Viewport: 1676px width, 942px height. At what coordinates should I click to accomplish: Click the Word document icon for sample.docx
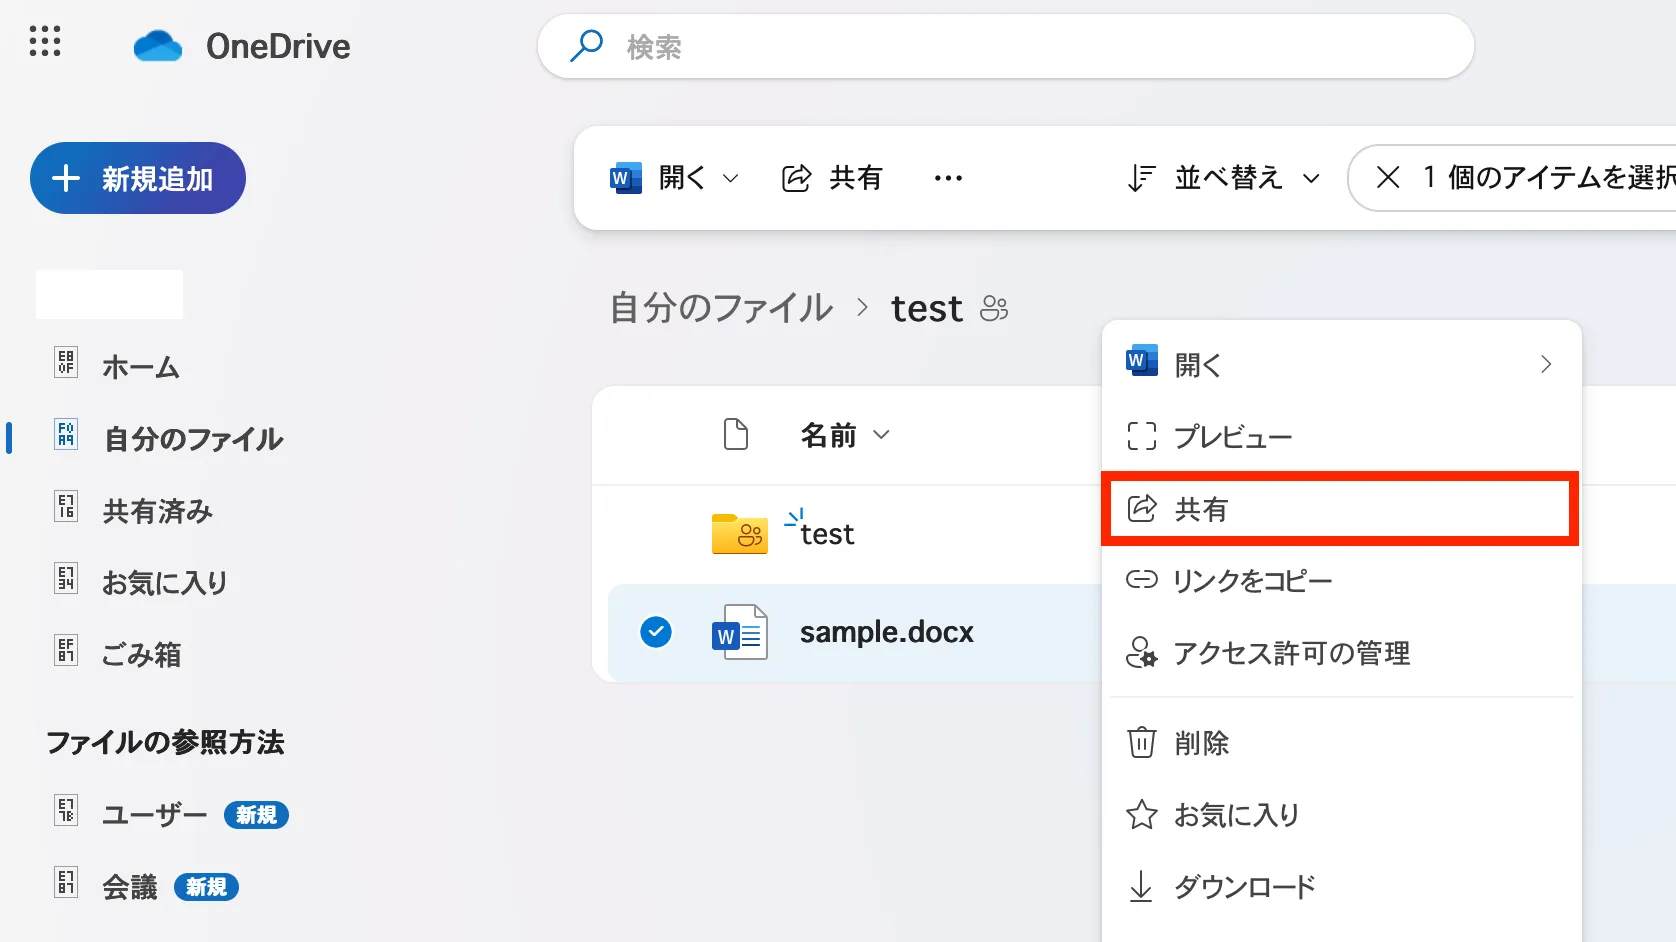click(x=739, y=633)
